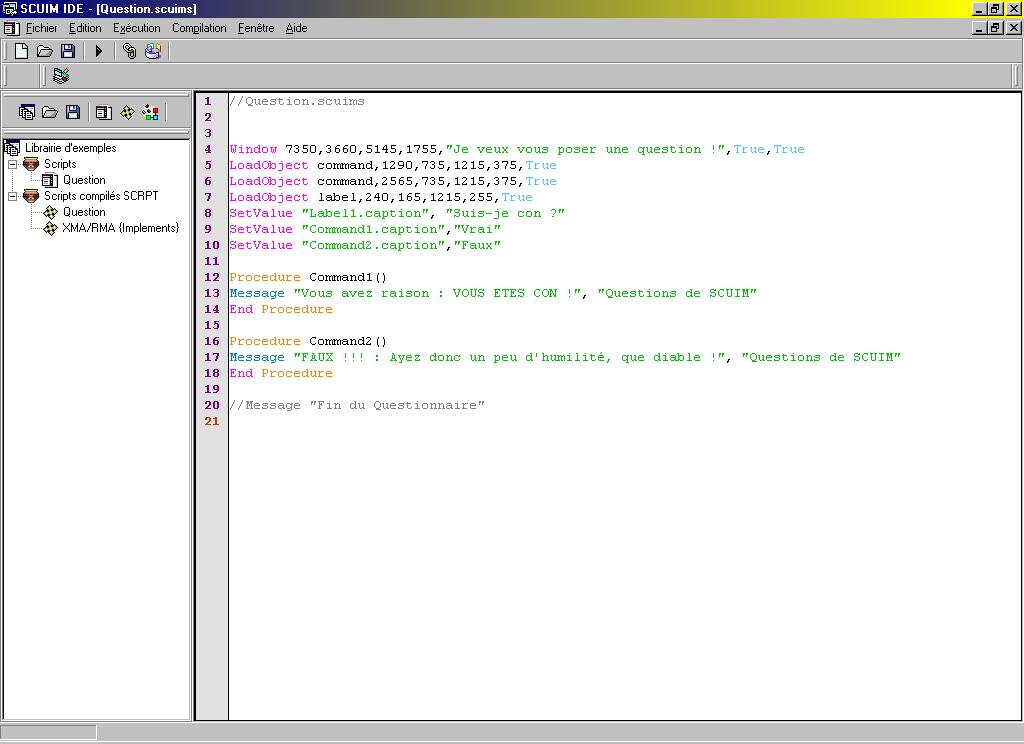Open the Aide menu
This screenshot has width=1024, height=744.
[x=296, y=28]
